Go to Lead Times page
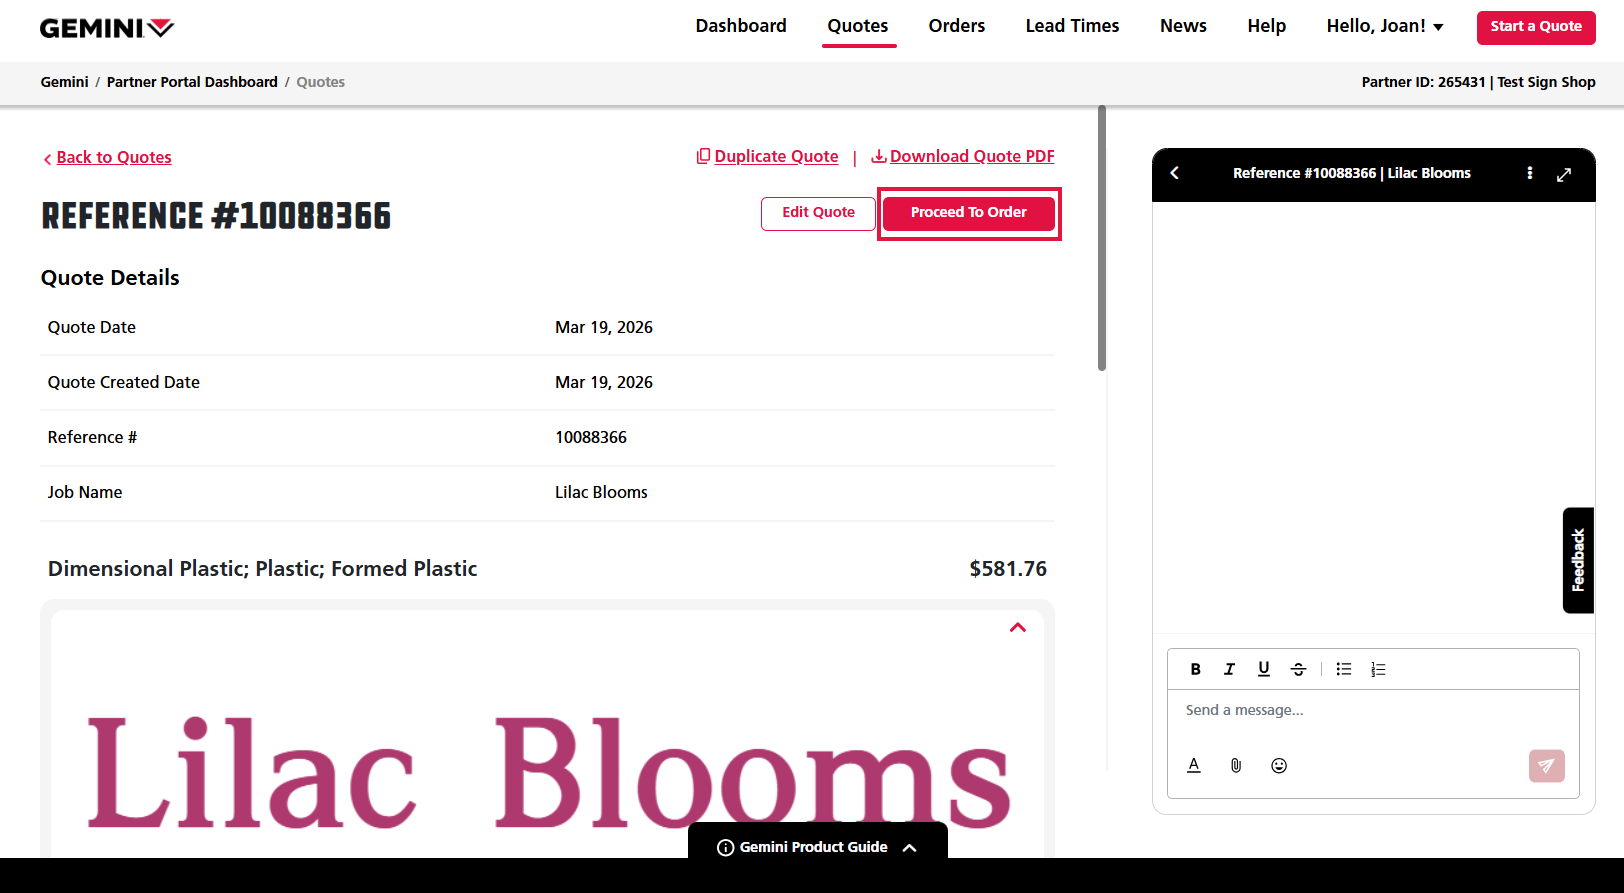Viewport: 1624px width, 893px height. [x=1072, y=26]
